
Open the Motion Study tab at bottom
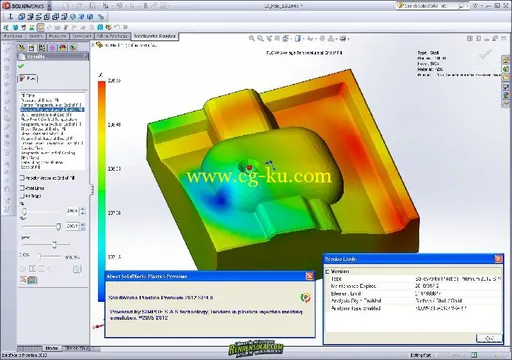[79, 348]
